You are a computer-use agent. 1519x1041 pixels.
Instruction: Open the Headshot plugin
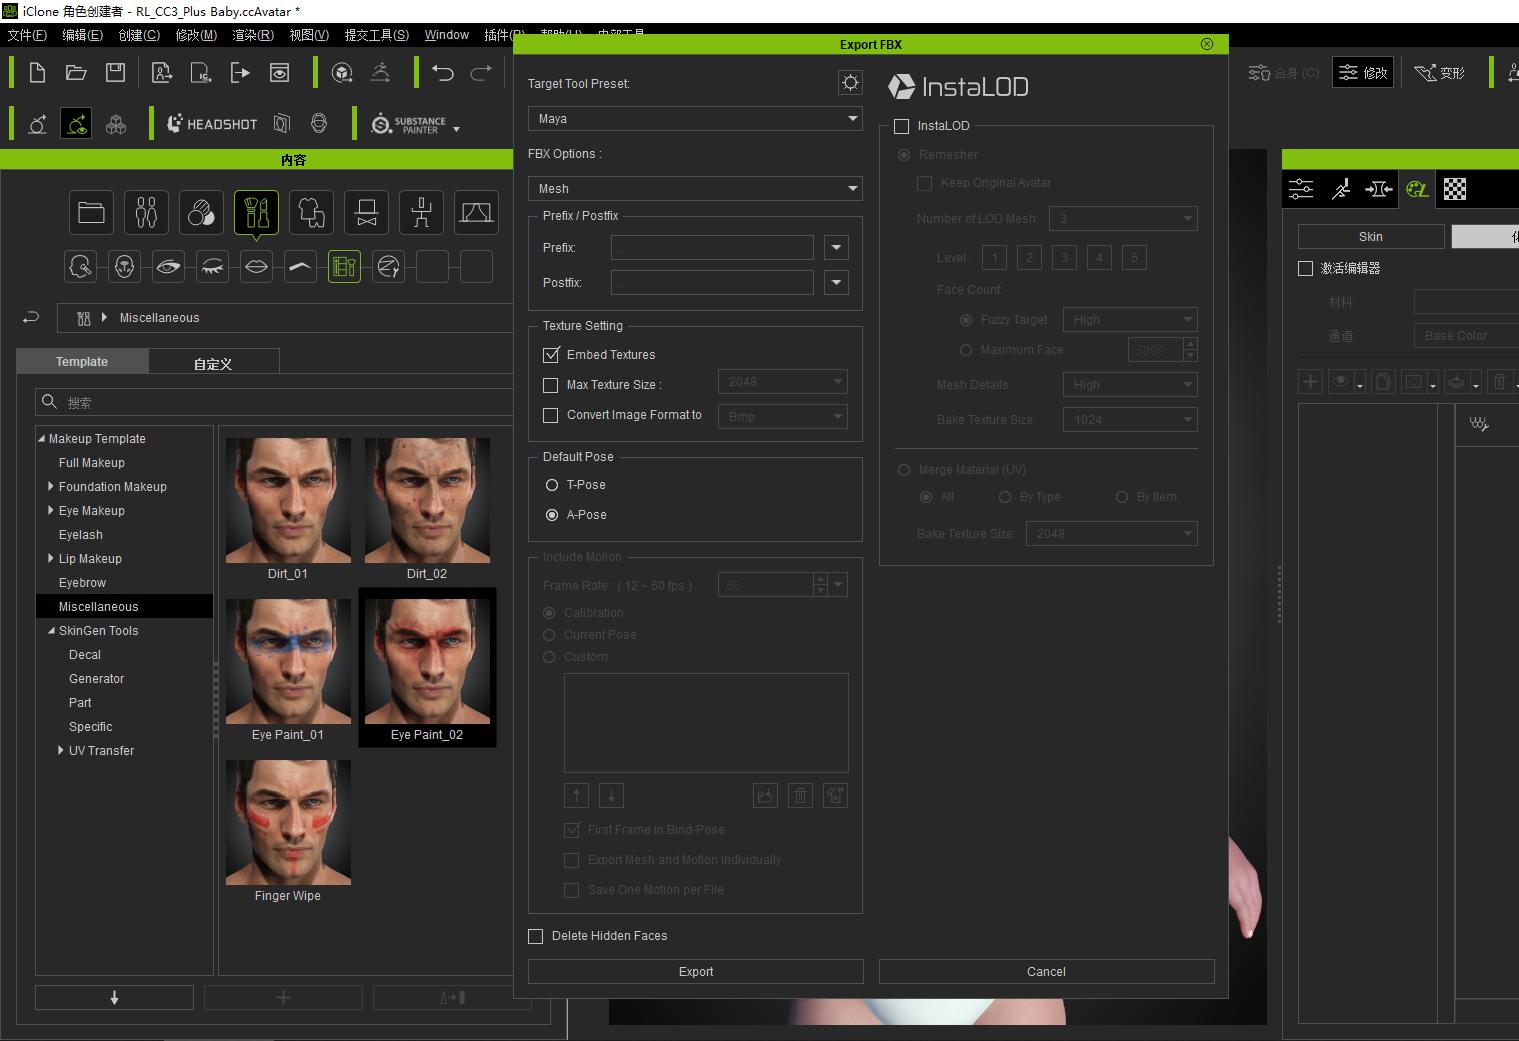[x=211, y=124]
